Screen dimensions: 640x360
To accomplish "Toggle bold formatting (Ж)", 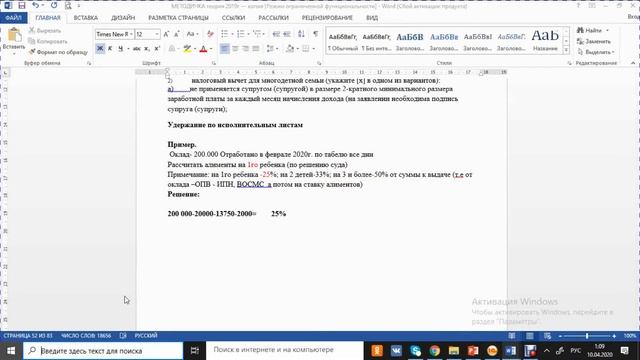I will pos(100,49).
